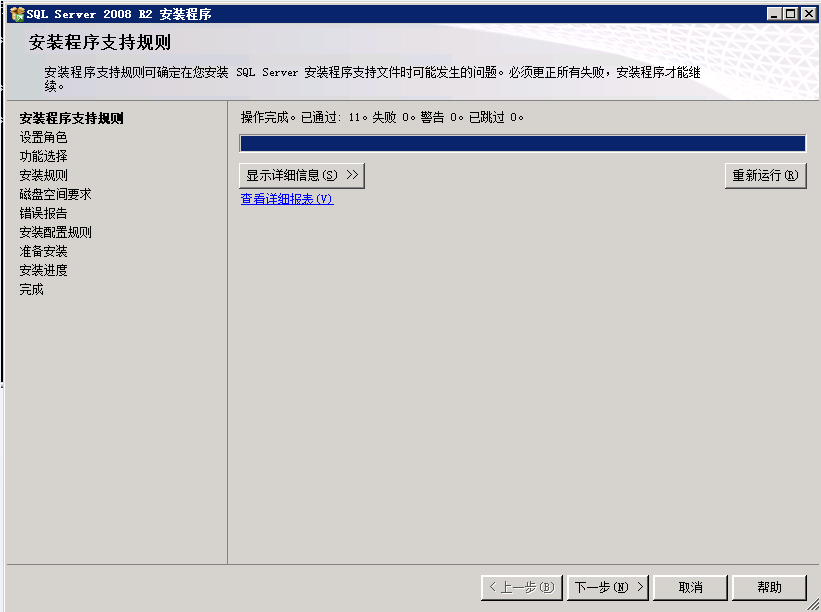
Task: Open the 查看详细报表 link
Action: (286, 199)
